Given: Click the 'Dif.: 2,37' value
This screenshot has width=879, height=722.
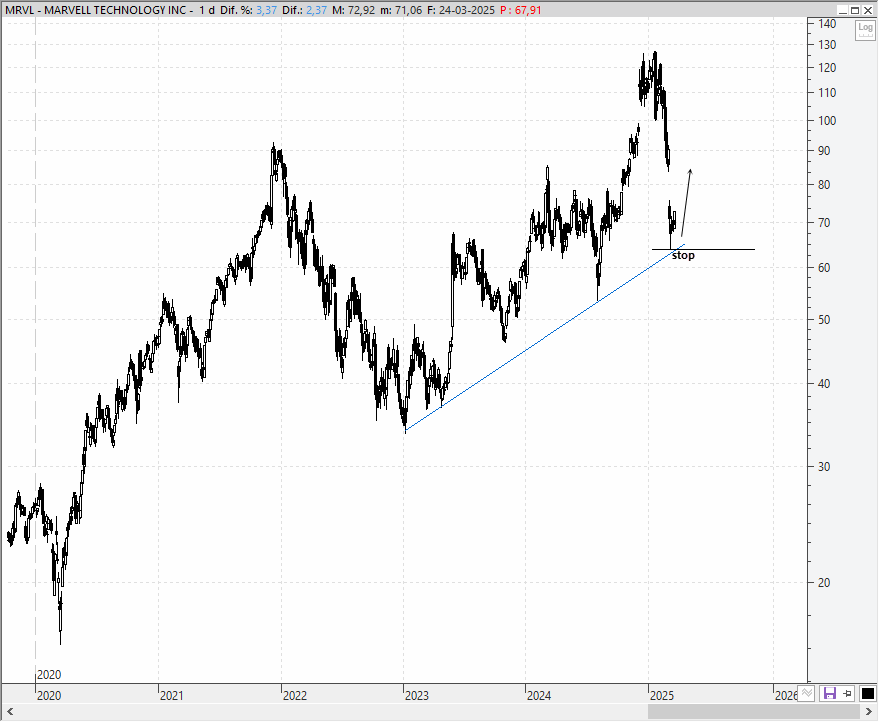Looking at the screenshot, I should (304, 10).
